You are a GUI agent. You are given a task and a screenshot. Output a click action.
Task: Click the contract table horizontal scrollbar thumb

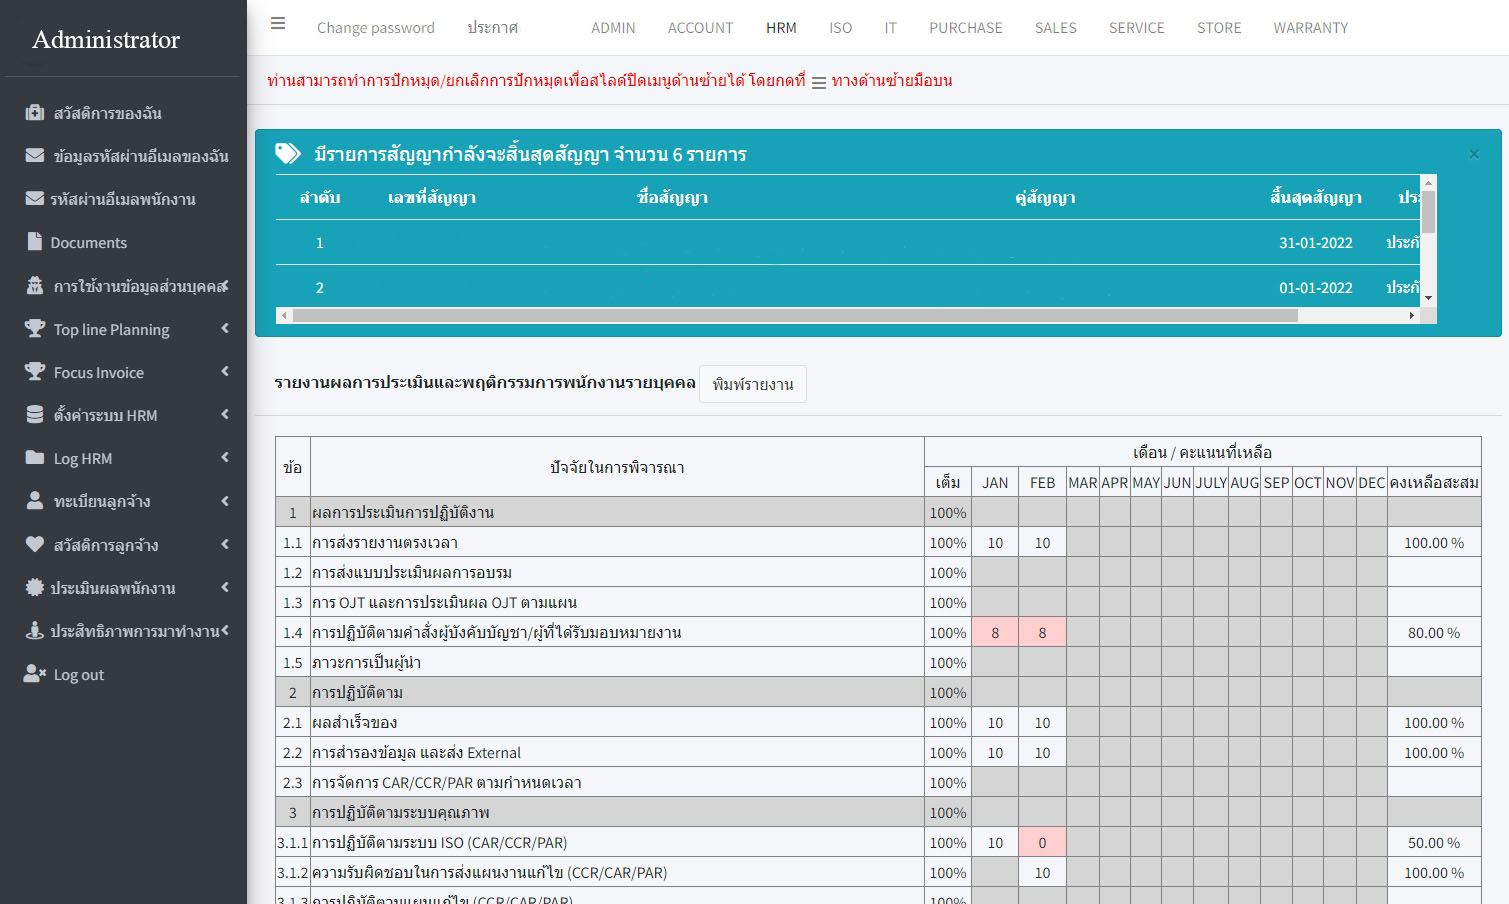tap(795, 315)
